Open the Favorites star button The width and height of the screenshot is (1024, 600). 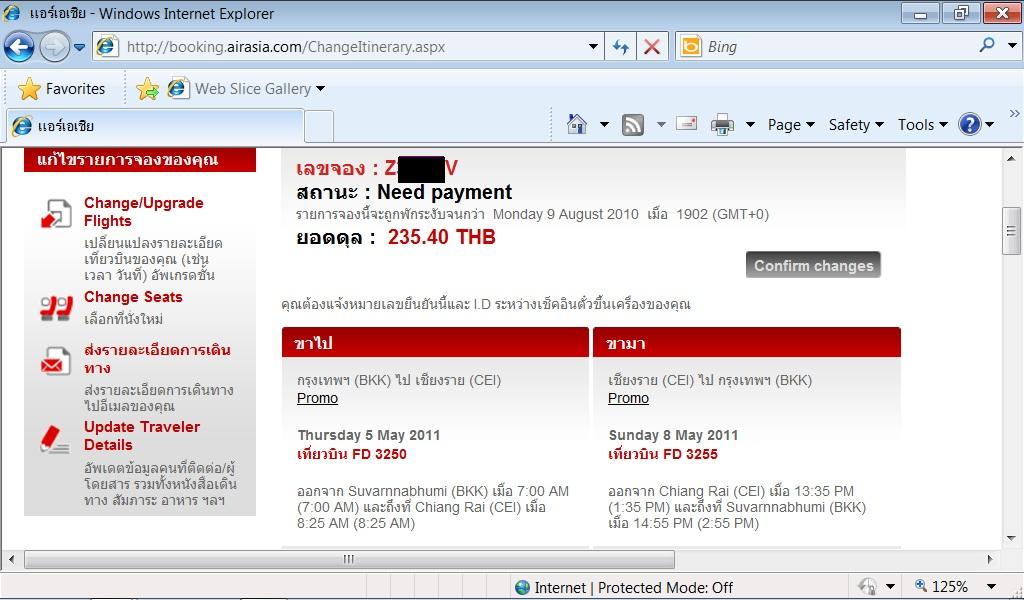coord(61,89)
